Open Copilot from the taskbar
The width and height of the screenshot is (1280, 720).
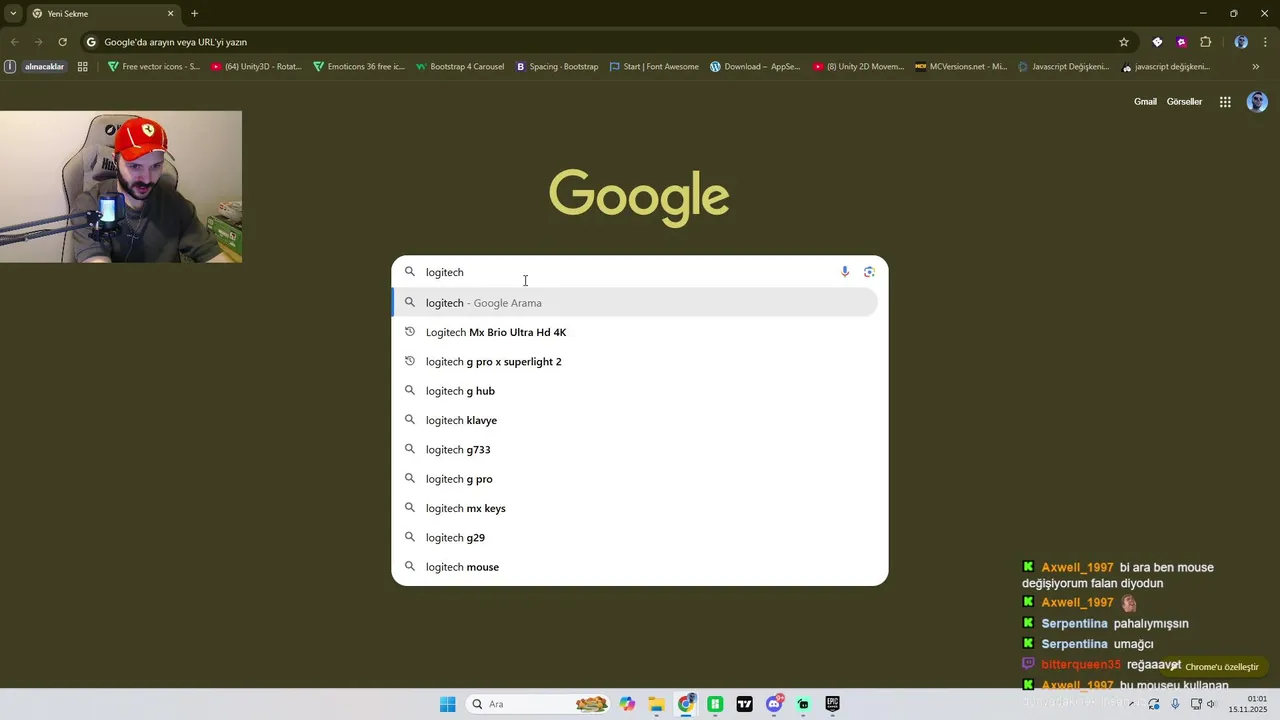[x=627, y=704]
